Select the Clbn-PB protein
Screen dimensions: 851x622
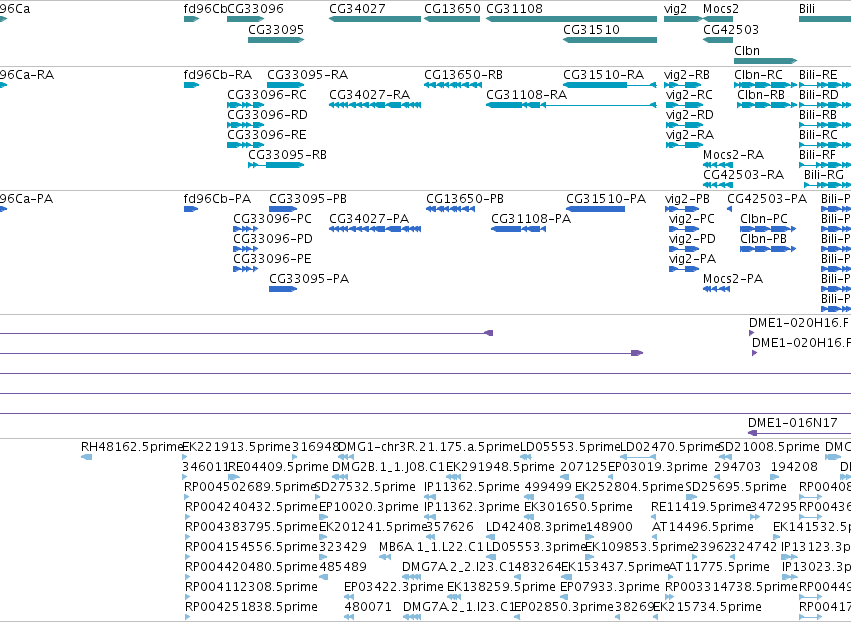[x=768, y=249]
